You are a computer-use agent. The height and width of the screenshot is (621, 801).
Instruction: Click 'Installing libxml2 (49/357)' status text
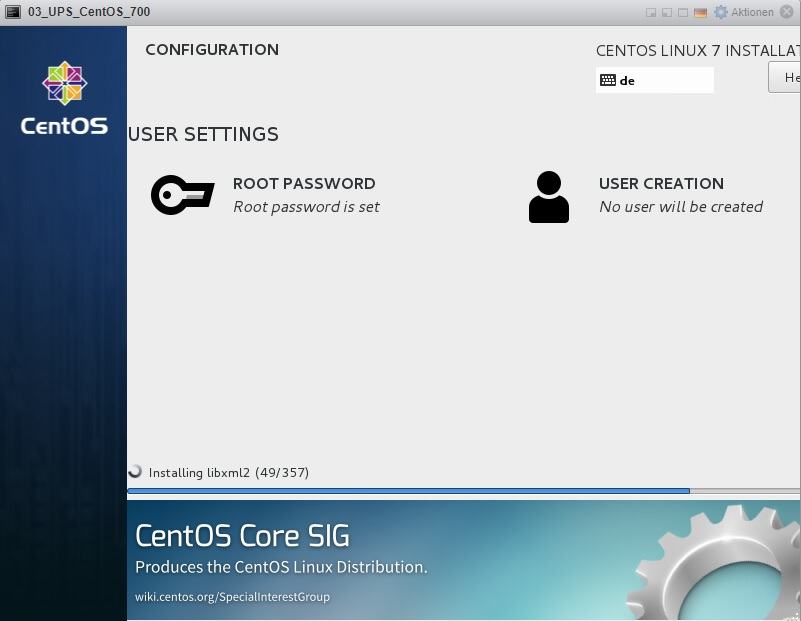(x=229, y=472)
